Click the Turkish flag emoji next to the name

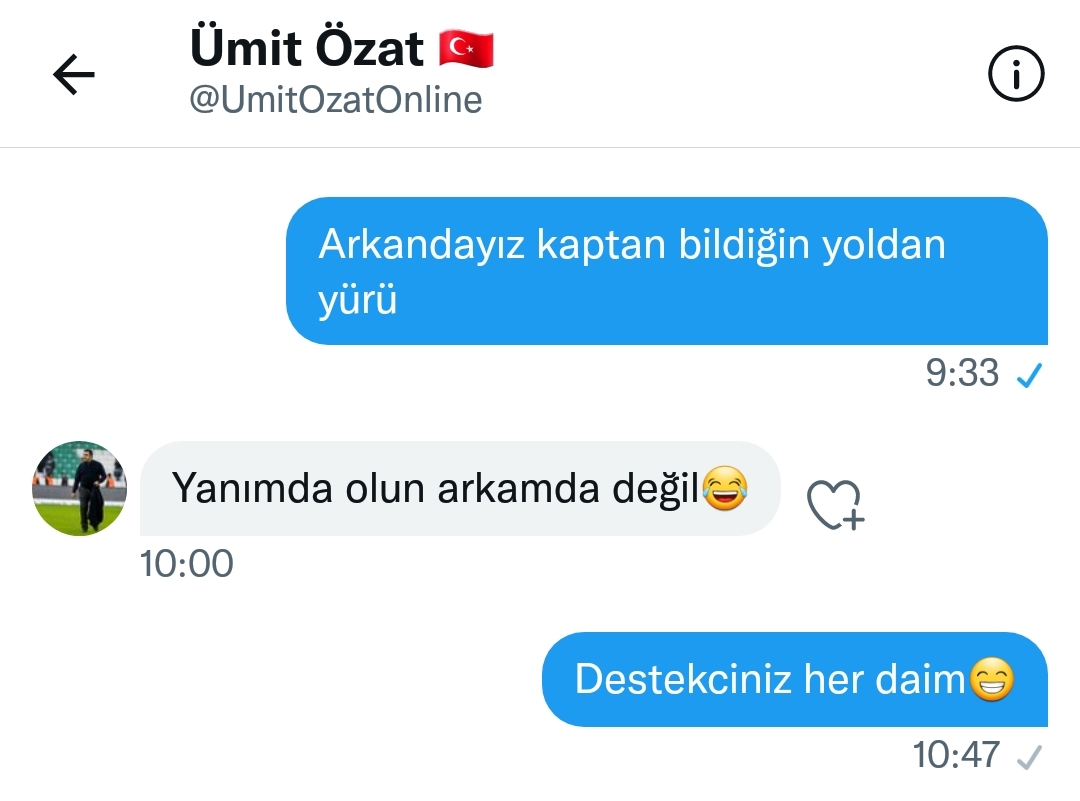pos(466,49)
